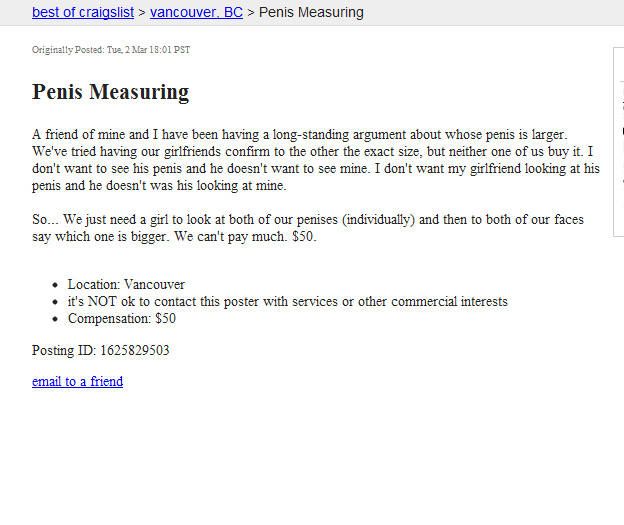Image resolution: width=624 pixels, height=525 pixels.
Task: Click the partially visible side panel at right edge
Action: [x=618, y=142]
